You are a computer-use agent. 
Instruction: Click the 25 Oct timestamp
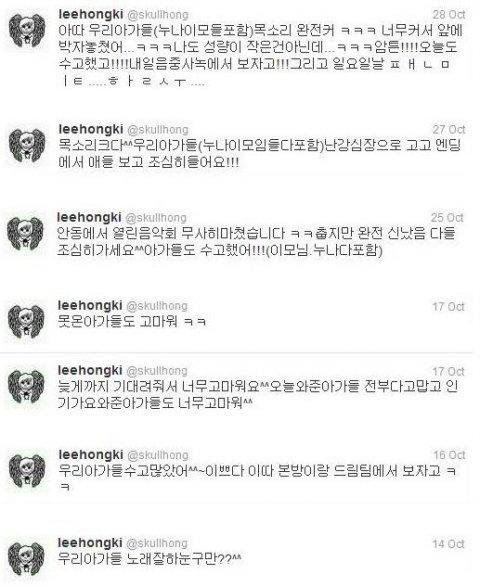tap(447, 218)
